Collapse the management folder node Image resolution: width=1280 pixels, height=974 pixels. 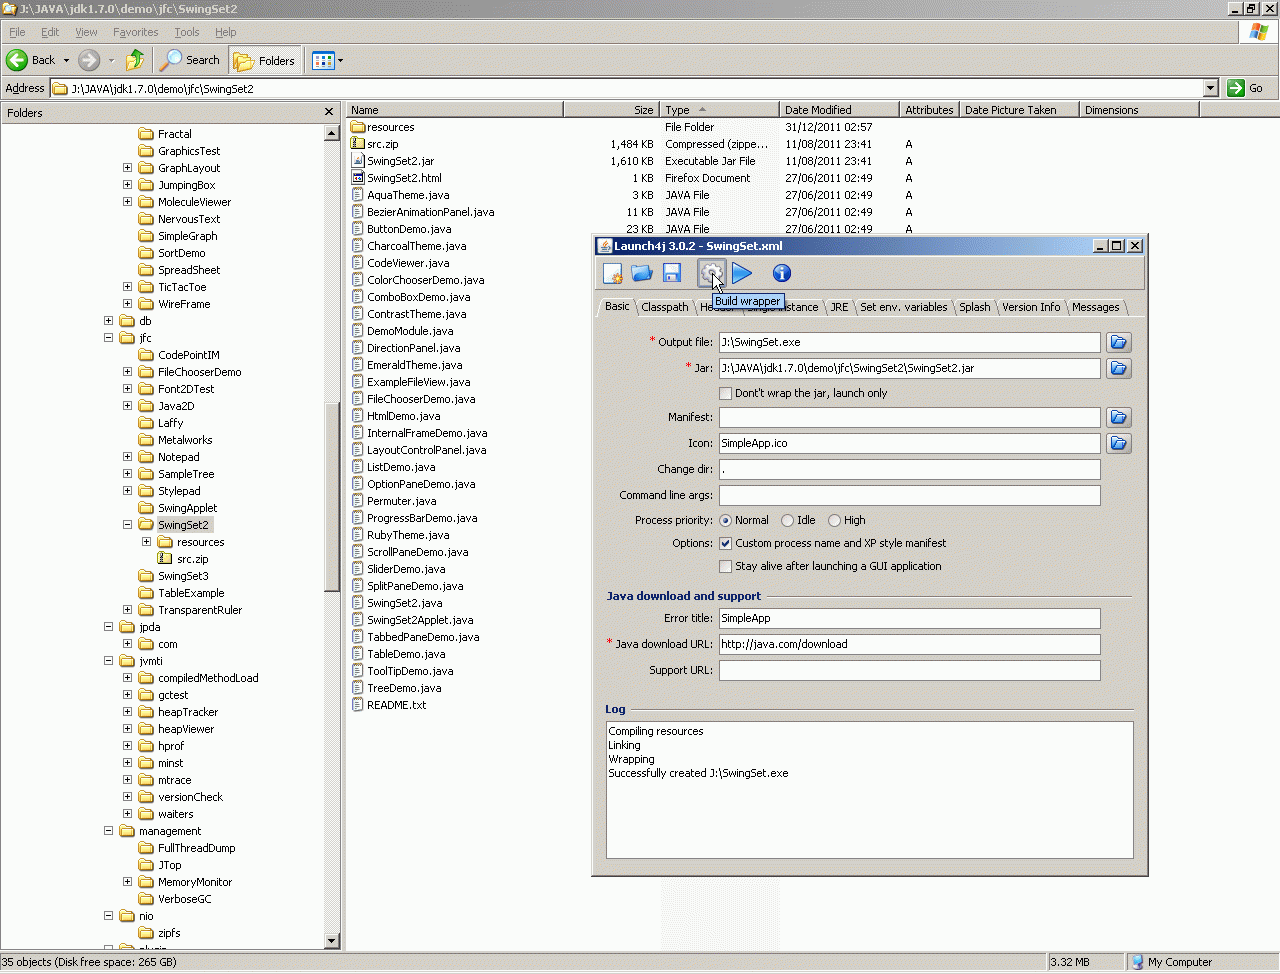(x=108, y=831)
